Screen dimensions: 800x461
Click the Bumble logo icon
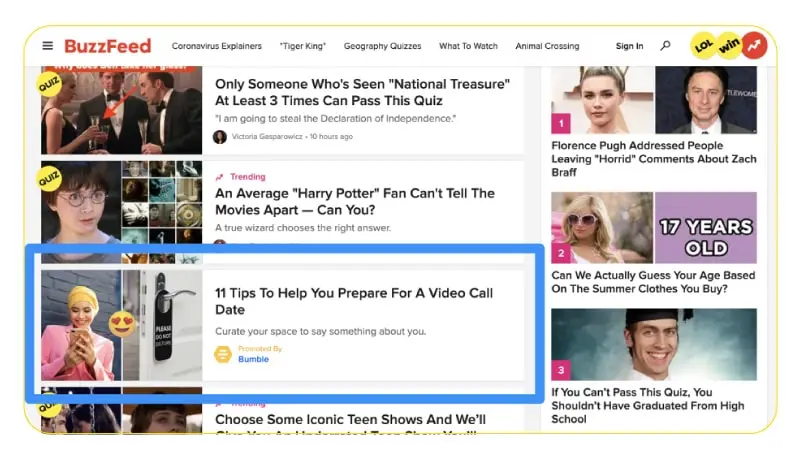point(223,354)
